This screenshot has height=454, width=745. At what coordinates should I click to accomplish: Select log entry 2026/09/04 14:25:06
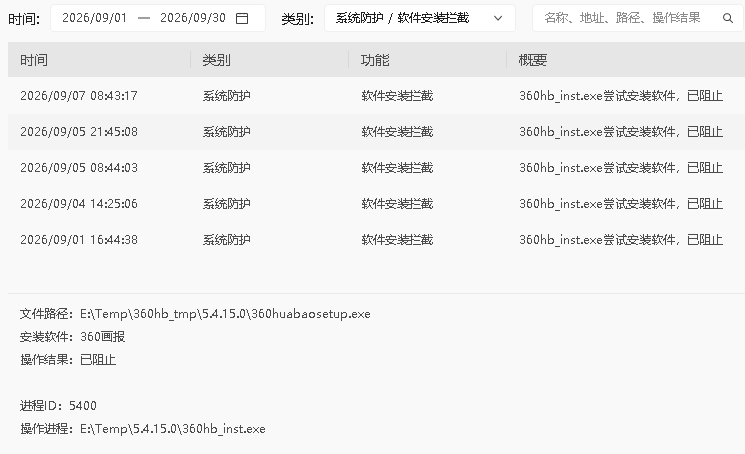[376, 204]
